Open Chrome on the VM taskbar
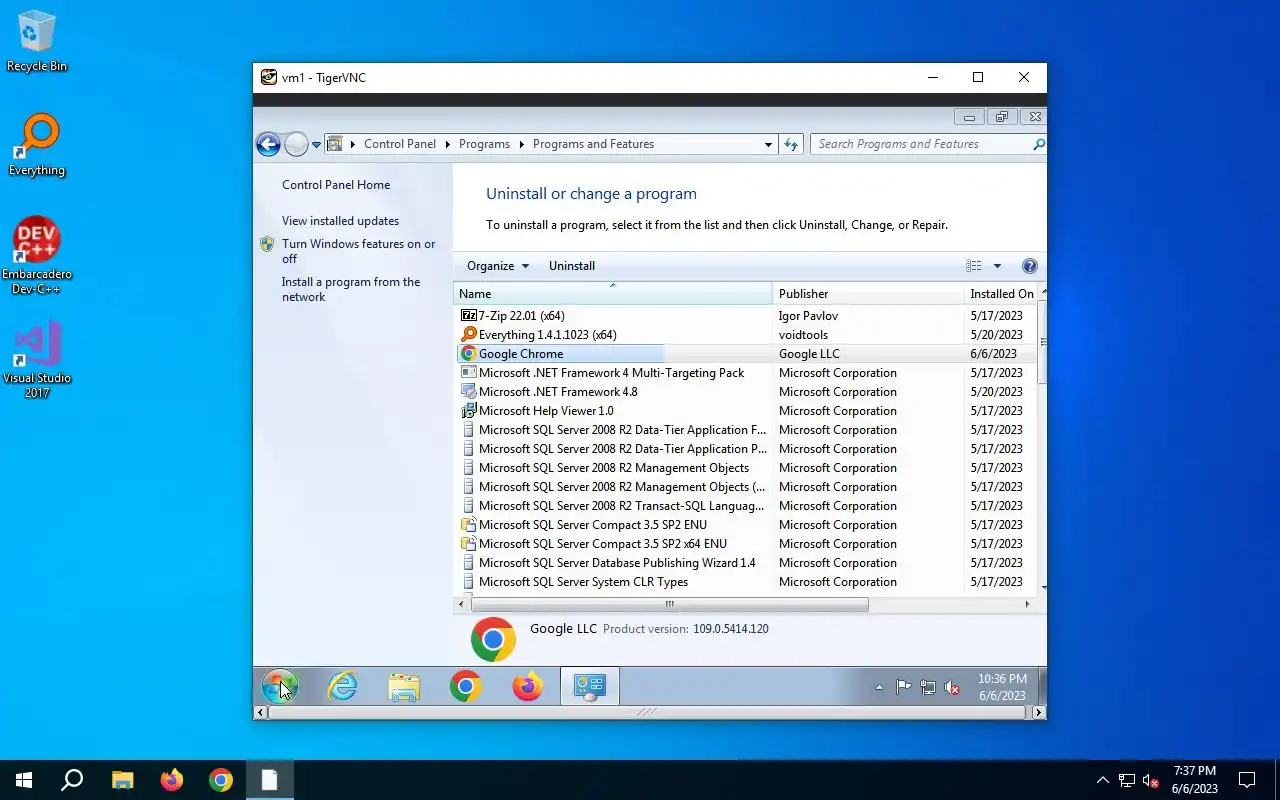This screenshot has height=800, width=1280. [x=465, y=686]
